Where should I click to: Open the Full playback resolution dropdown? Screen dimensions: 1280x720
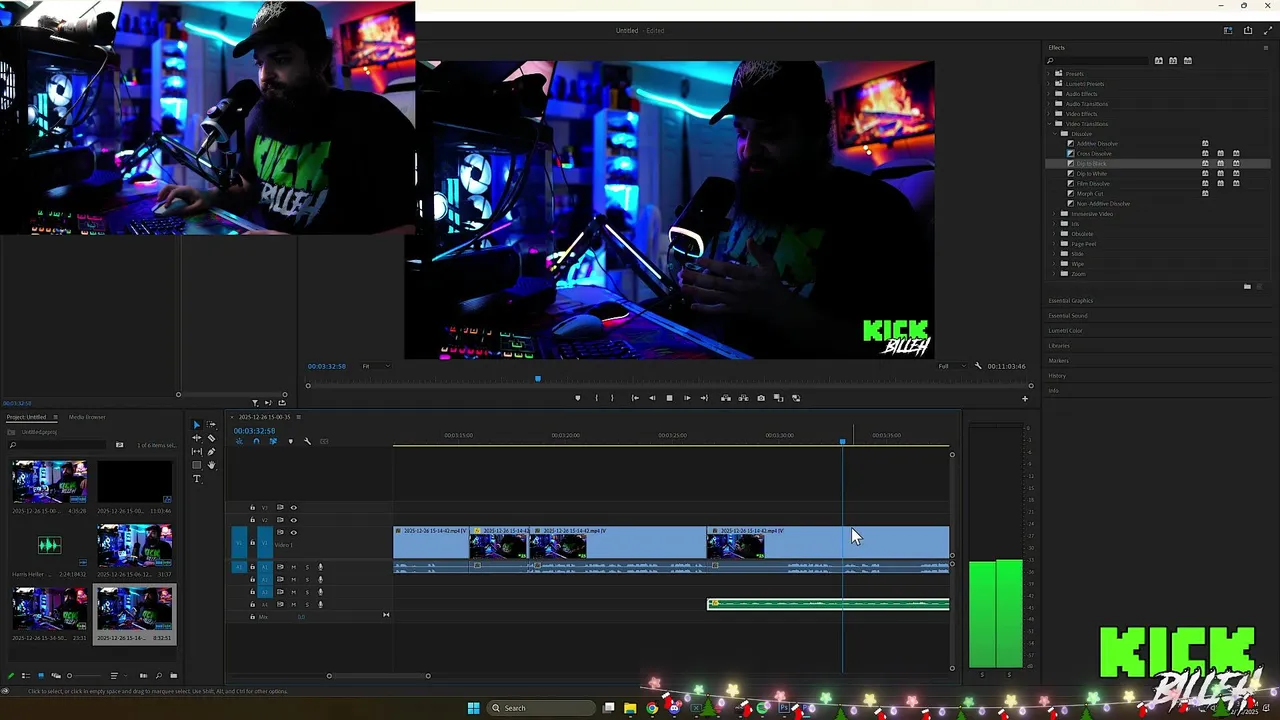pos(951,366)
